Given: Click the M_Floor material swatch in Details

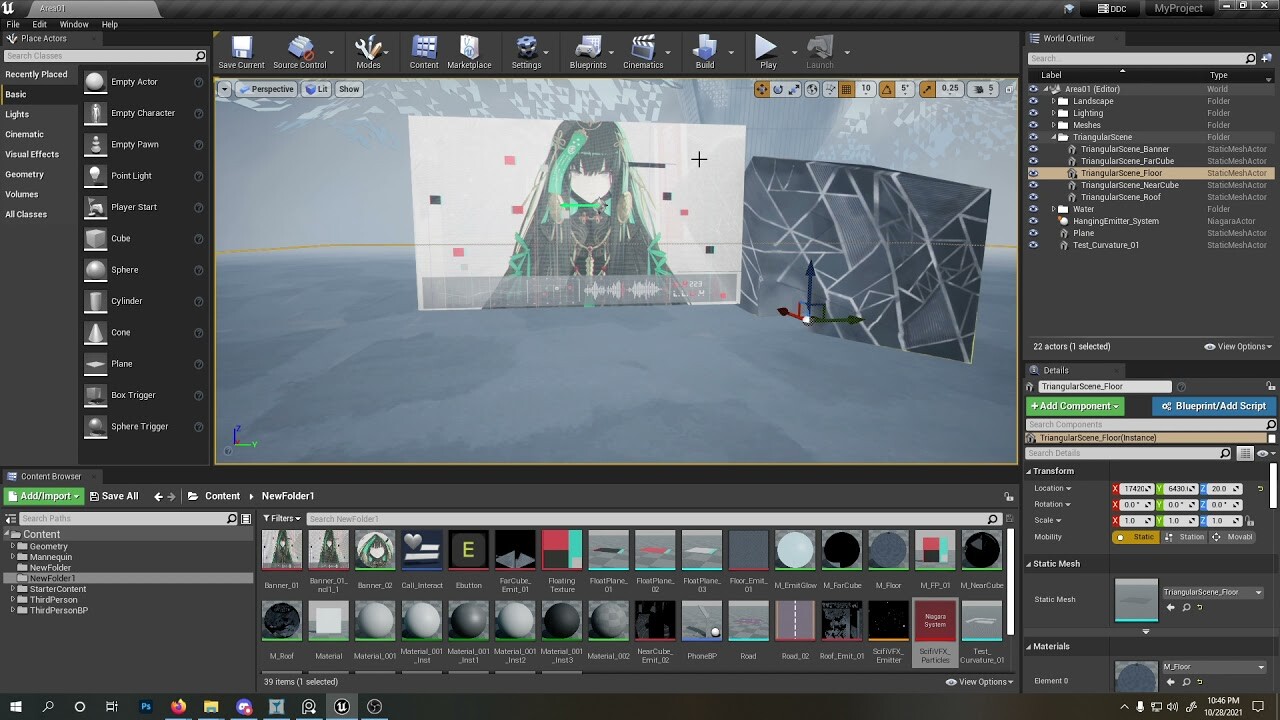Looking at the screenshot, I should 1135,677.
